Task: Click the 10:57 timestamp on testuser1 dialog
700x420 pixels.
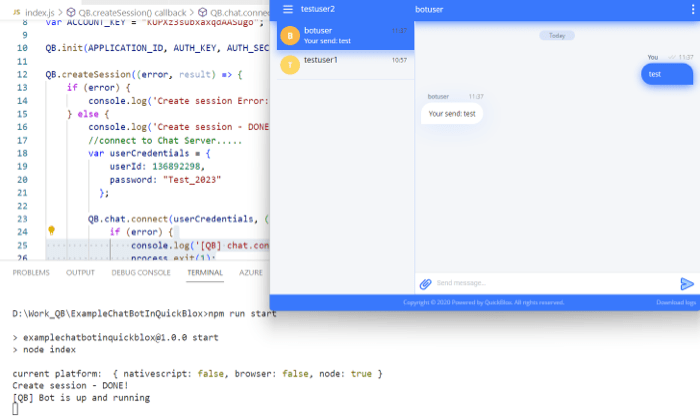Action: pos(400,60)
